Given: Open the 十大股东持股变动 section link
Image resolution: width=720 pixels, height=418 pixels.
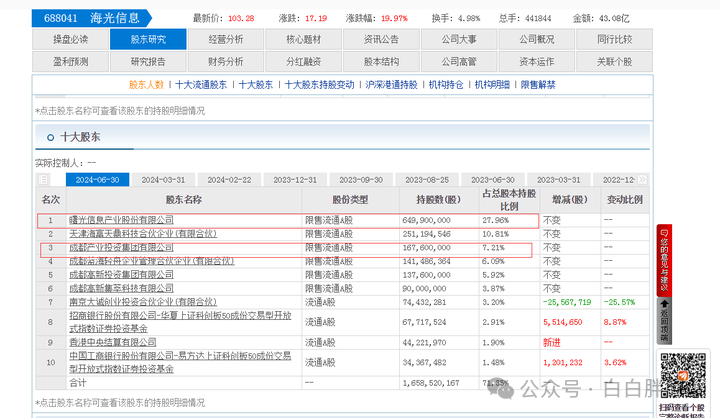Looking at the screenshot, I should click(320, 85).
